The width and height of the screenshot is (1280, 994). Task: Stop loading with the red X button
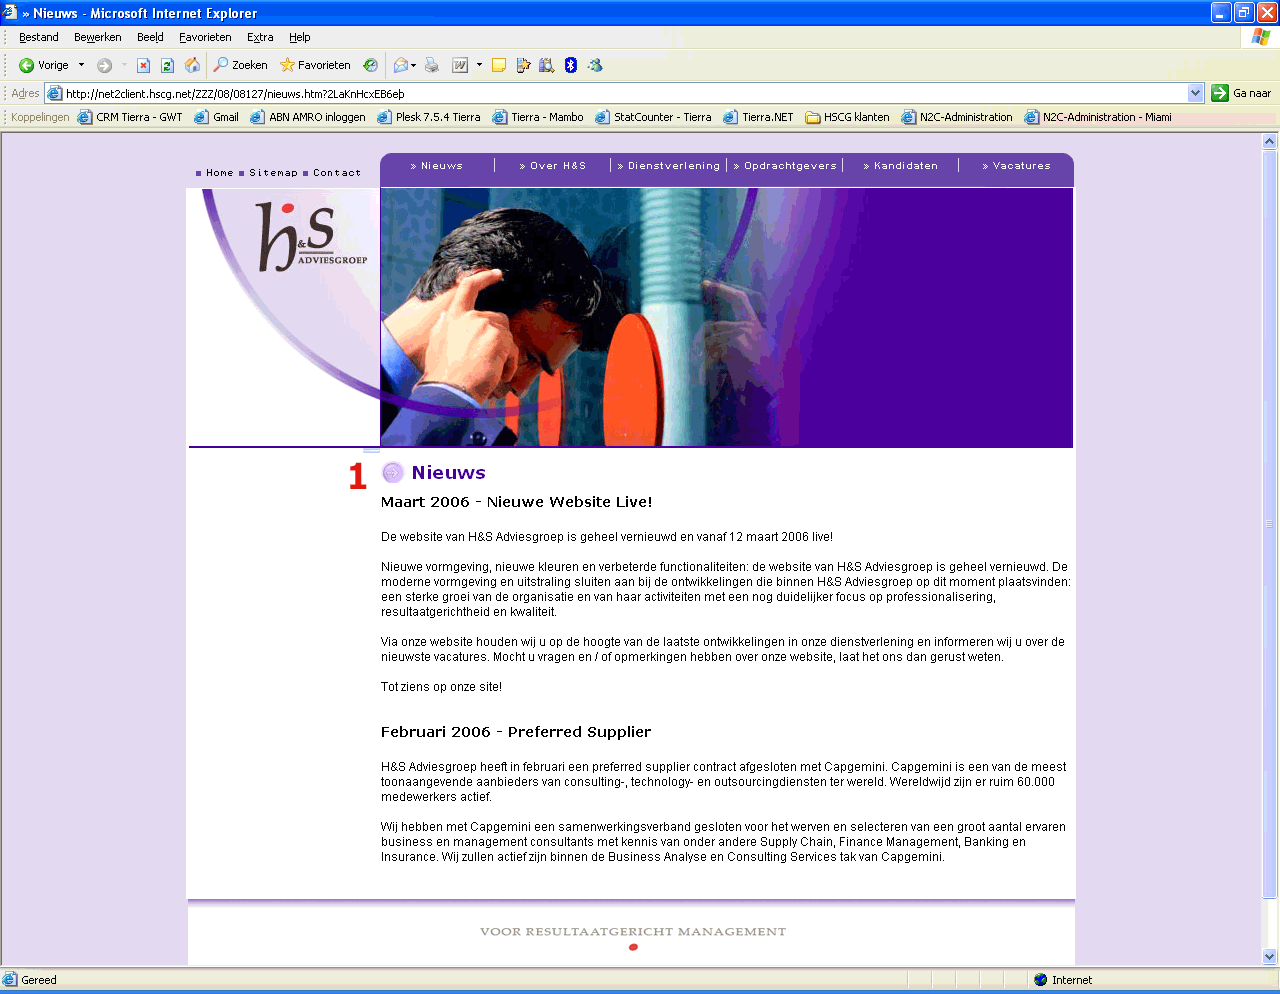143,65
